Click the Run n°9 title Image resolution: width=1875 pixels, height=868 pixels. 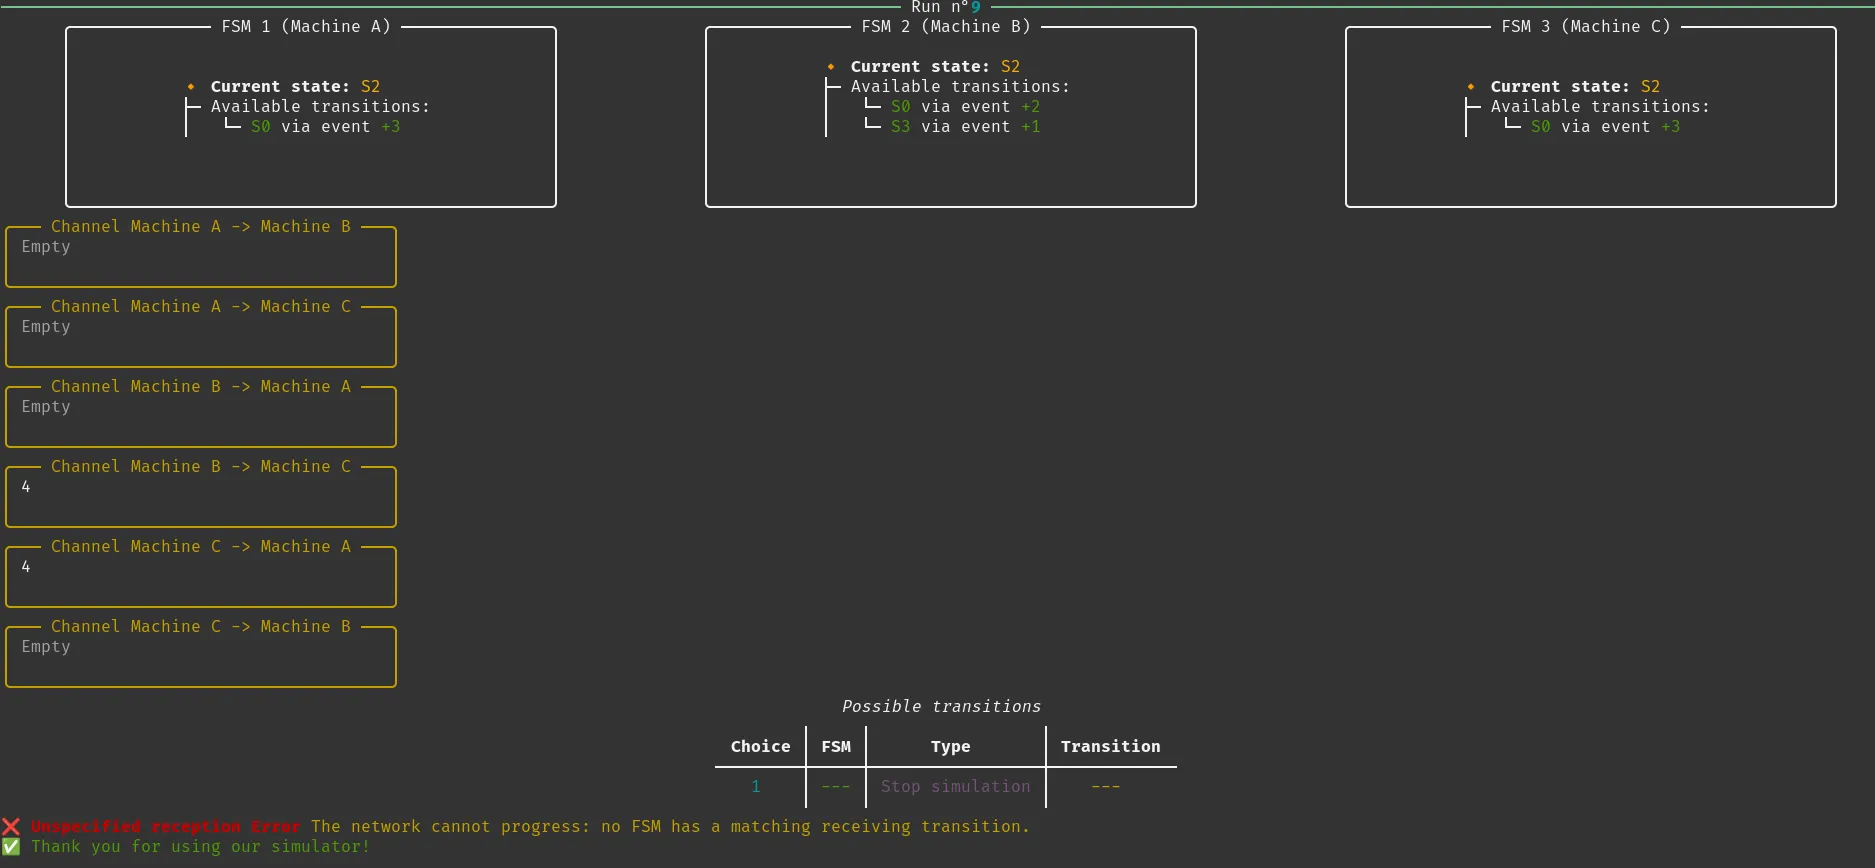(945, 7)
